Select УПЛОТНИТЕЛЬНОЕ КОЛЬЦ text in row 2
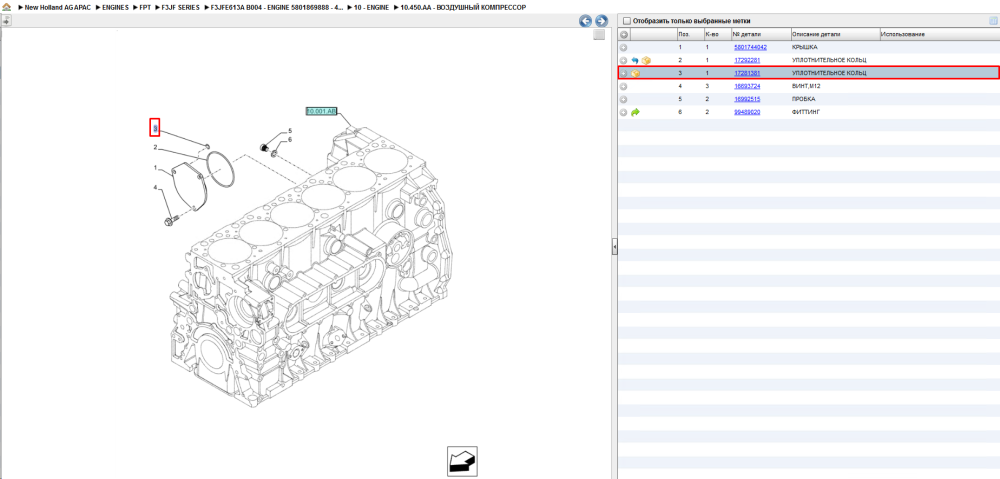This screenshot has width=1000, height=479. pyautogui.click(x=828, y=60)
